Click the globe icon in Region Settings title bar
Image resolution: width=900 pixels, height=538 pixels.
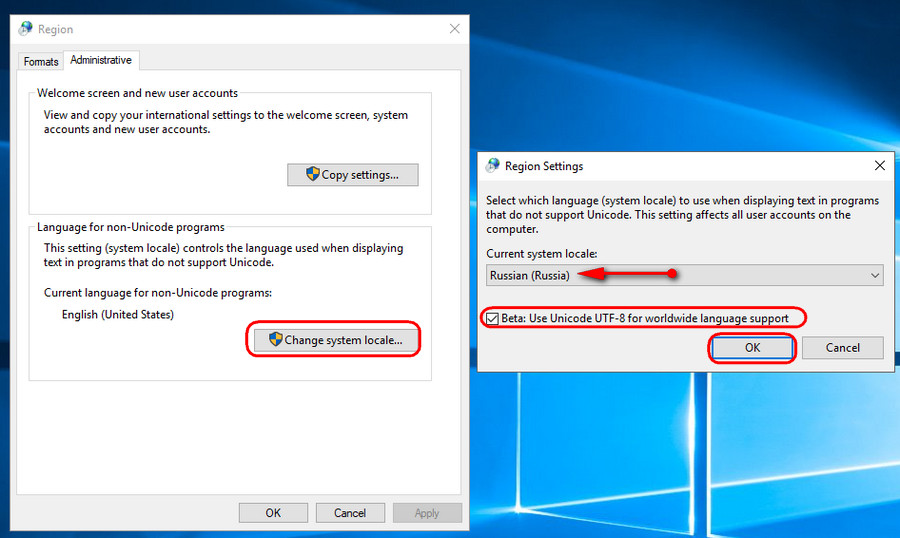coord(493,166)
